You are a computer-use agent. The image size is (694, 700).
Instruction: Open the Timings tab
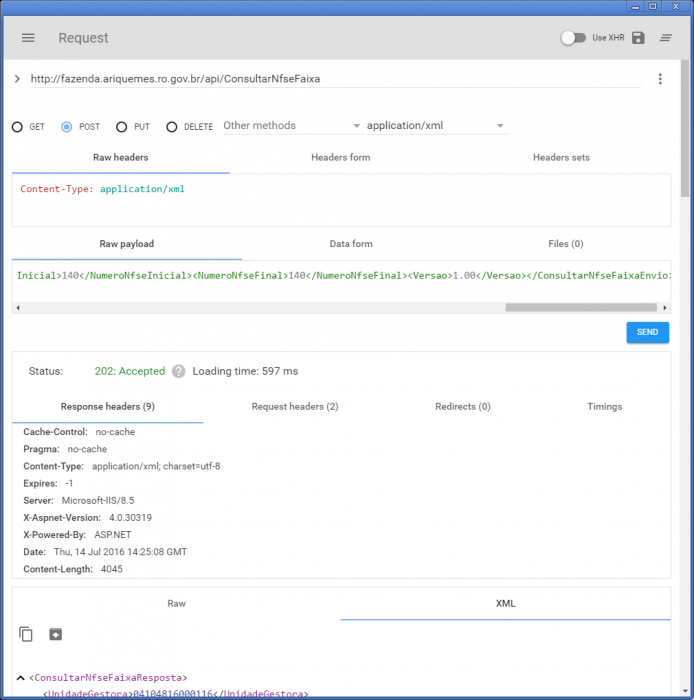pos(604,407)
